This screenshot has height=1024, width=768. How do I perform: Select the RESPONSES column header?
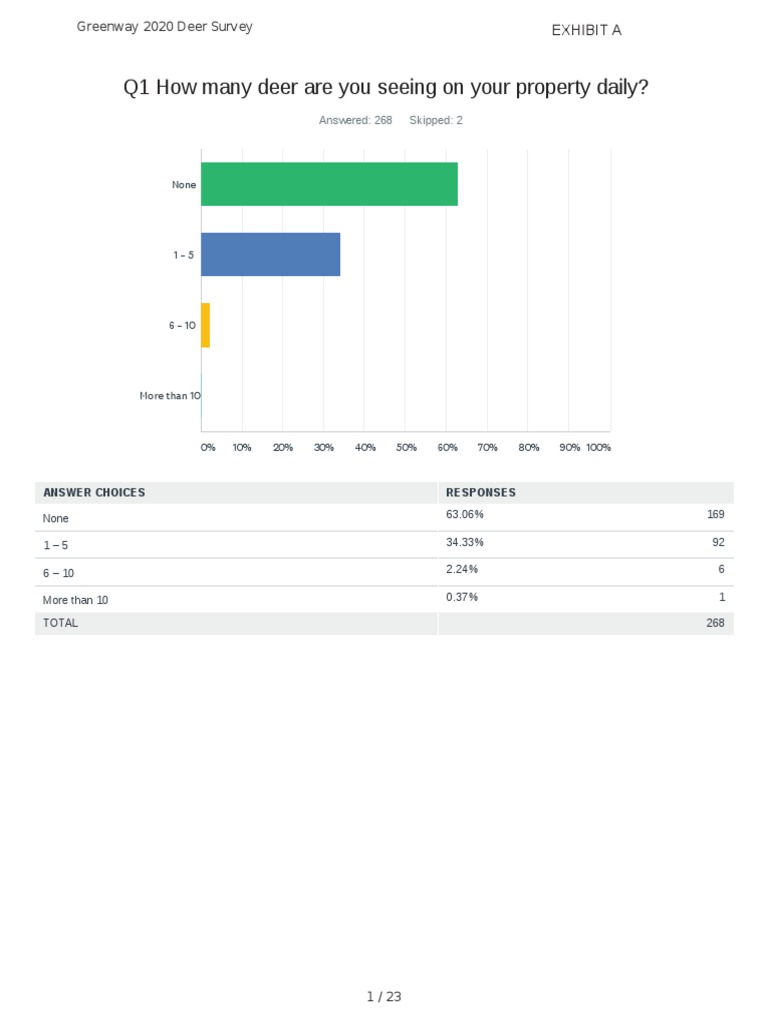pyautogui.click(x=481, y=492)
